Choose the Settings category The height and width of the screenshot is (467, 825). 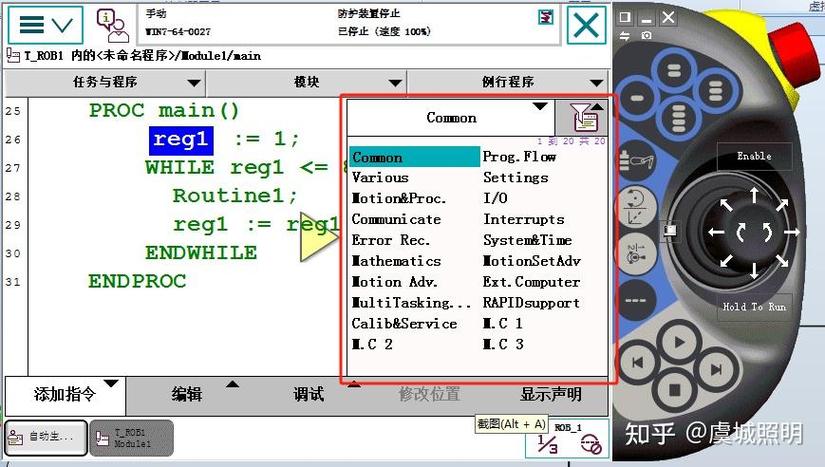516,178
